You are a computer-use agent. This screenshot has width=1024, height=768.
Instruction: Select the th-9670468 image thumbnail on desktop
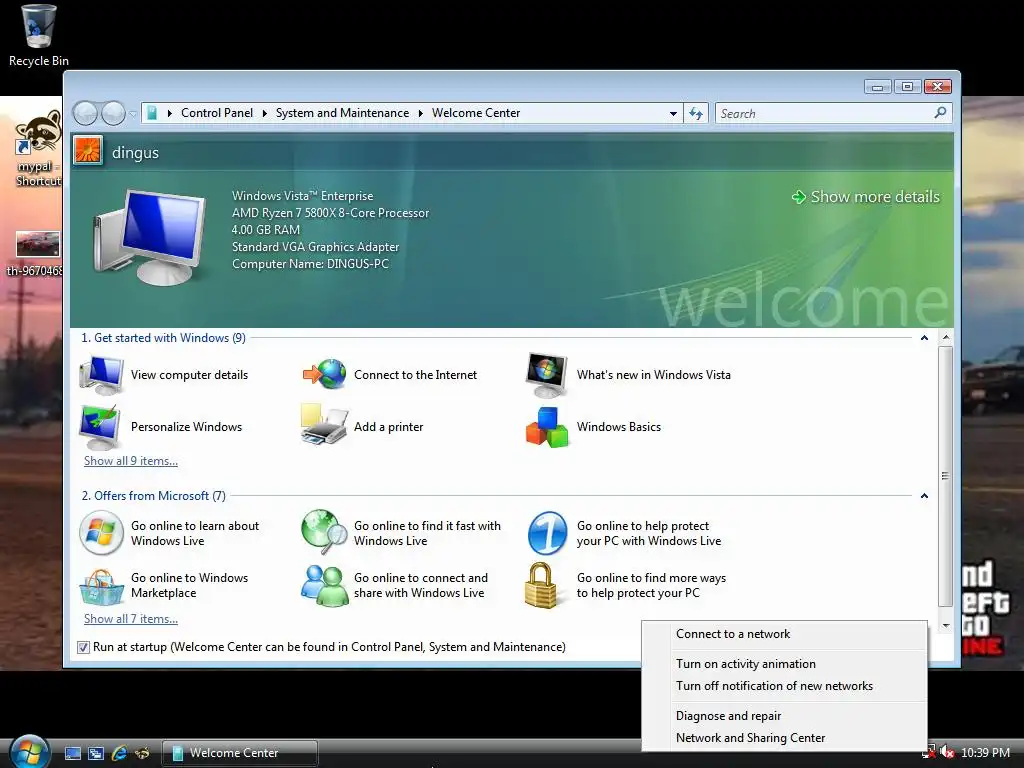pyautogui.click(x=38, y=244)
